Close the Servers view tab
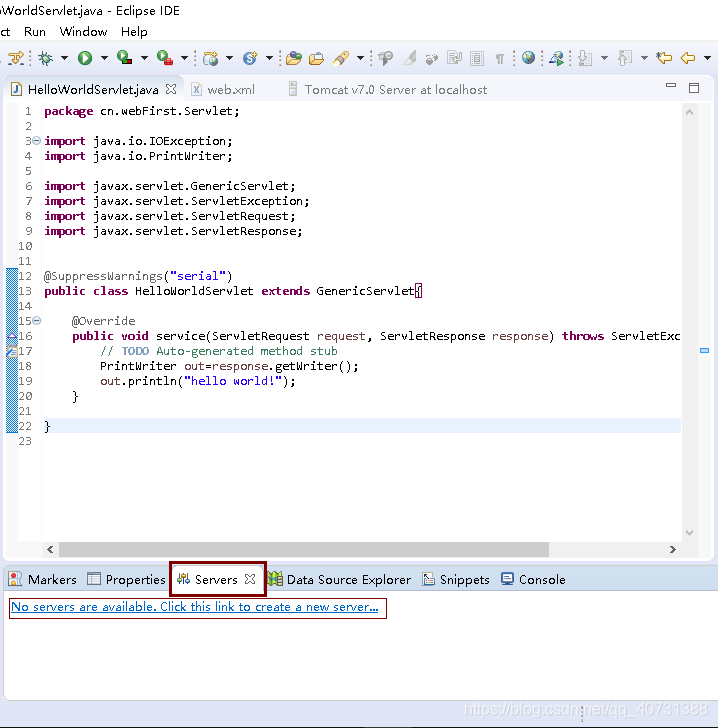 250,579
